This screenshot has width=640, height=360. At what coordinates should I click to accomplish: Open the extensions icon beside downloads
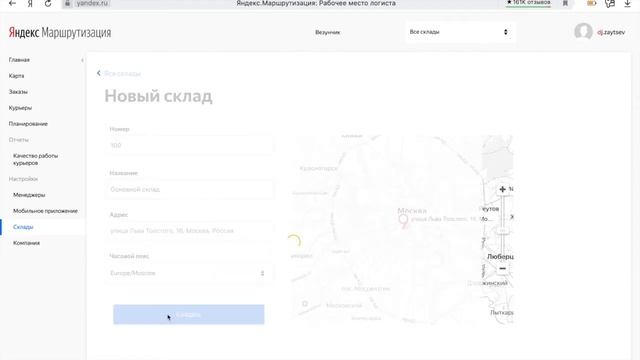click(610, 4)
